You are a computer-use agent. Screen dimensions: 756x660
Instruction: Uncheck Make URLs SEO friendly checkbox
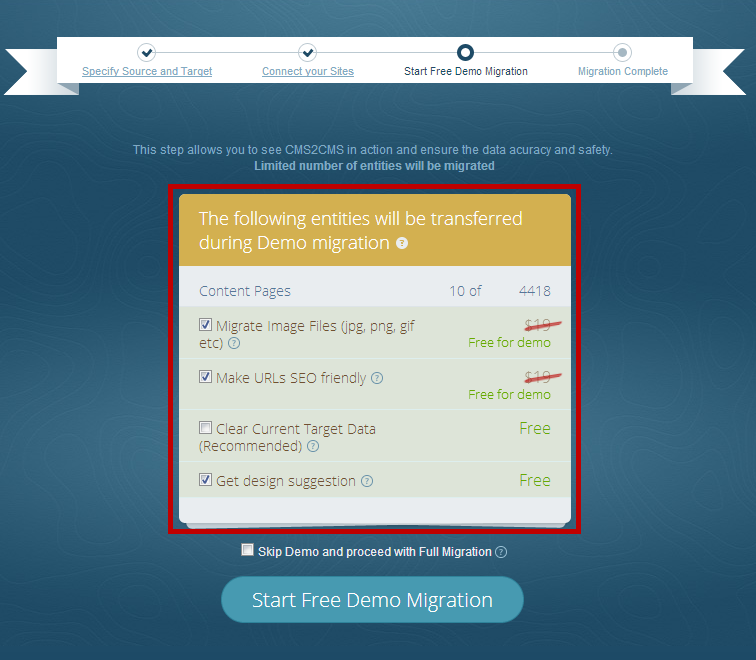coord(205,377)
